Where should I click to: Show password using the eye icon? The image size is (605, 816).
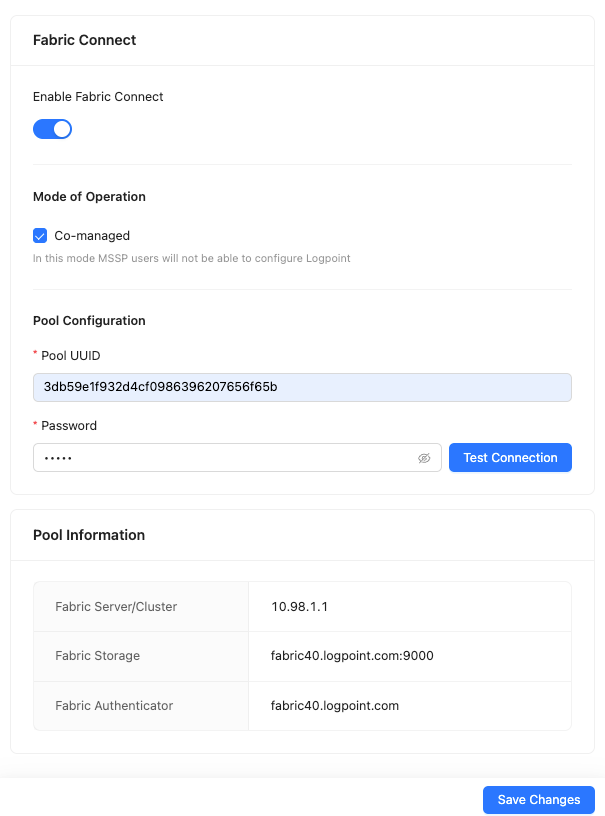[424, 458]
